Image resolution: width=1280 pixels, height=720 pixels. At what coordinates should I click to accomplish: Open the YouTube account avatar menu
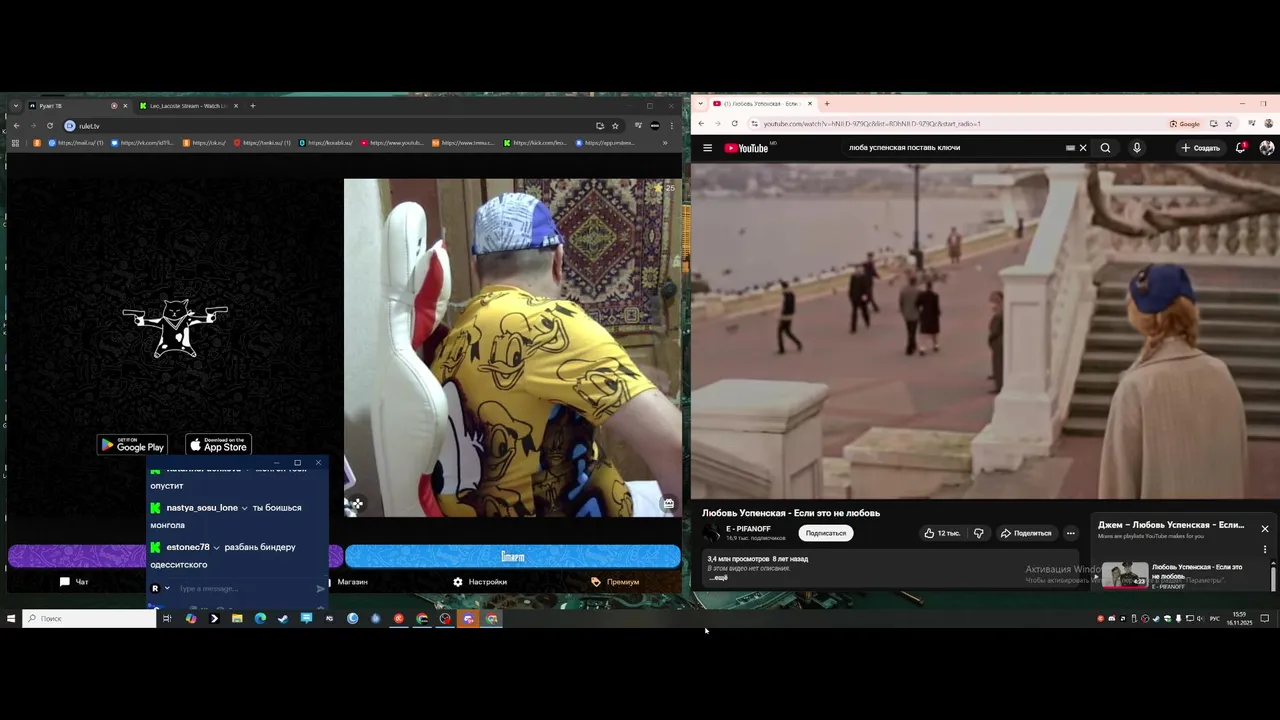pyautogui.click(x=1267, y=148)
